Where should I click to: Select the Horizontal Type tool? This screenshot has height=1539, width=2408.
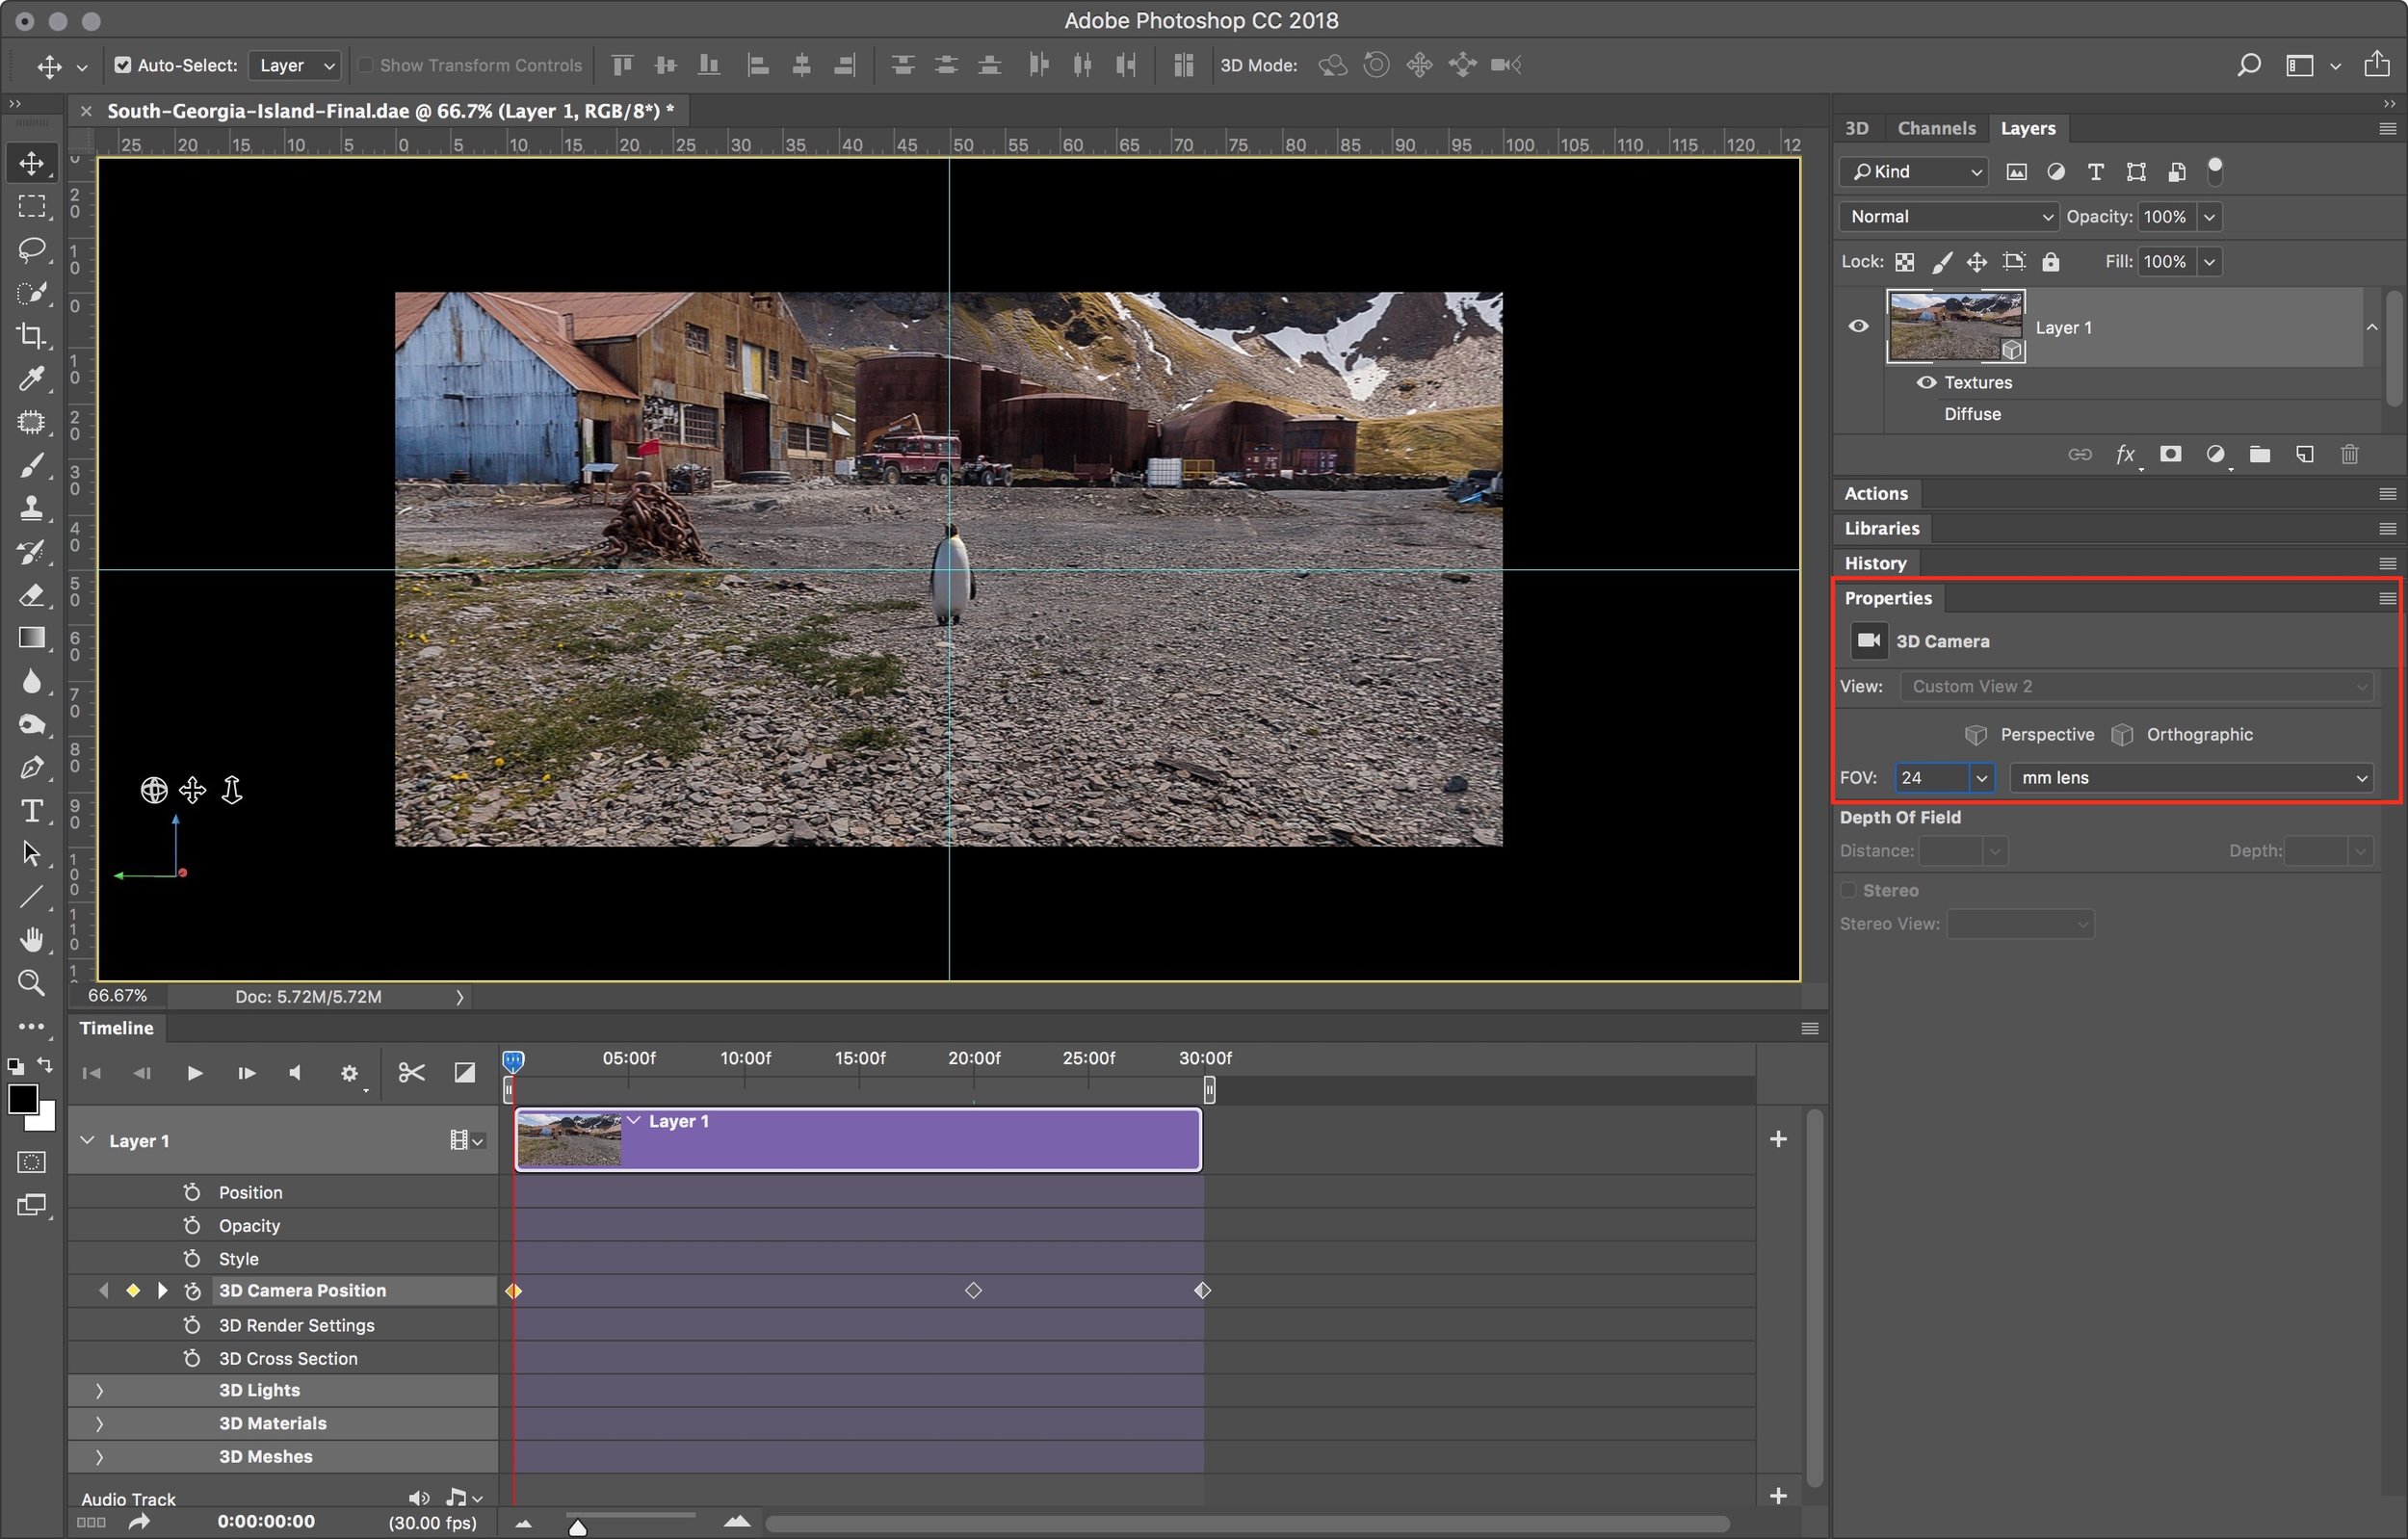click(31, 810)
